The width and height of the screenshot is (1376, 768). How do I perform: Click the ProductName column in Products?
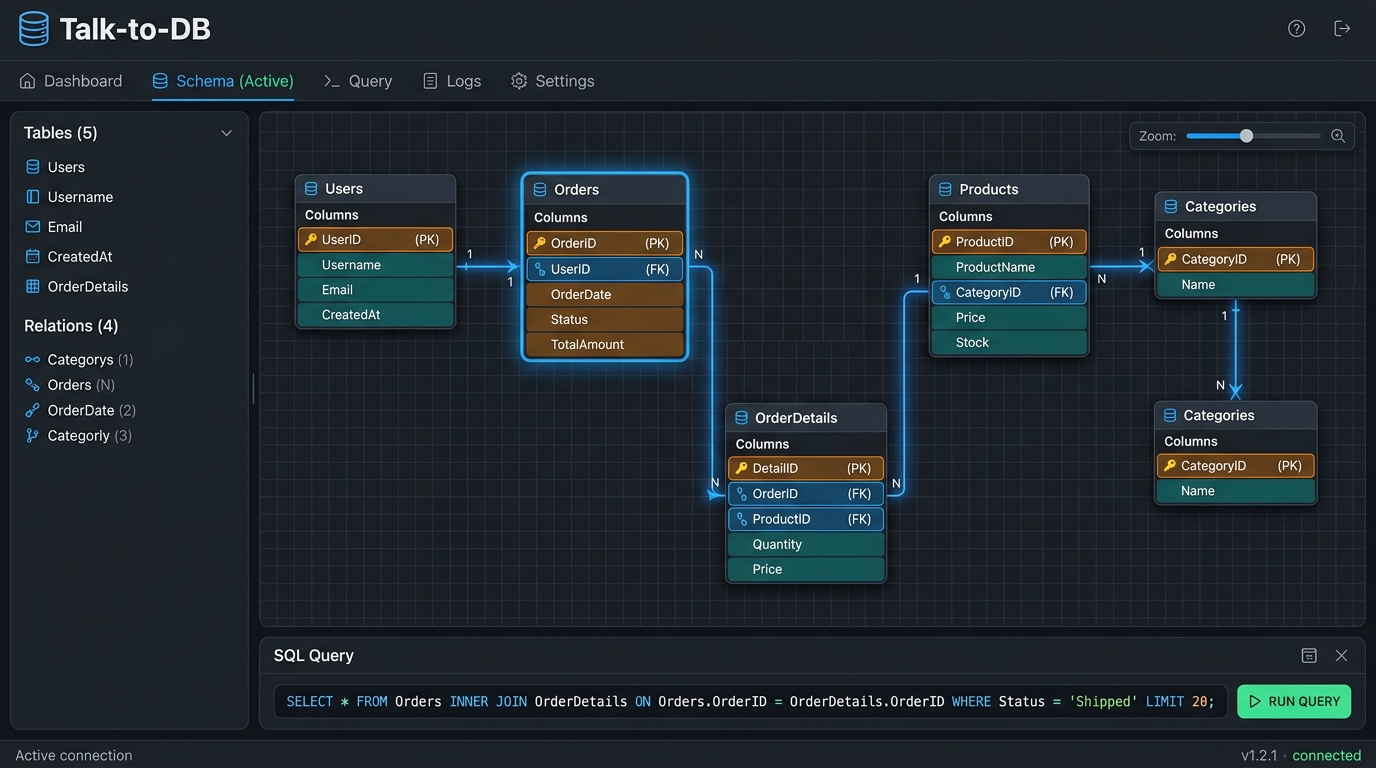1009,267
